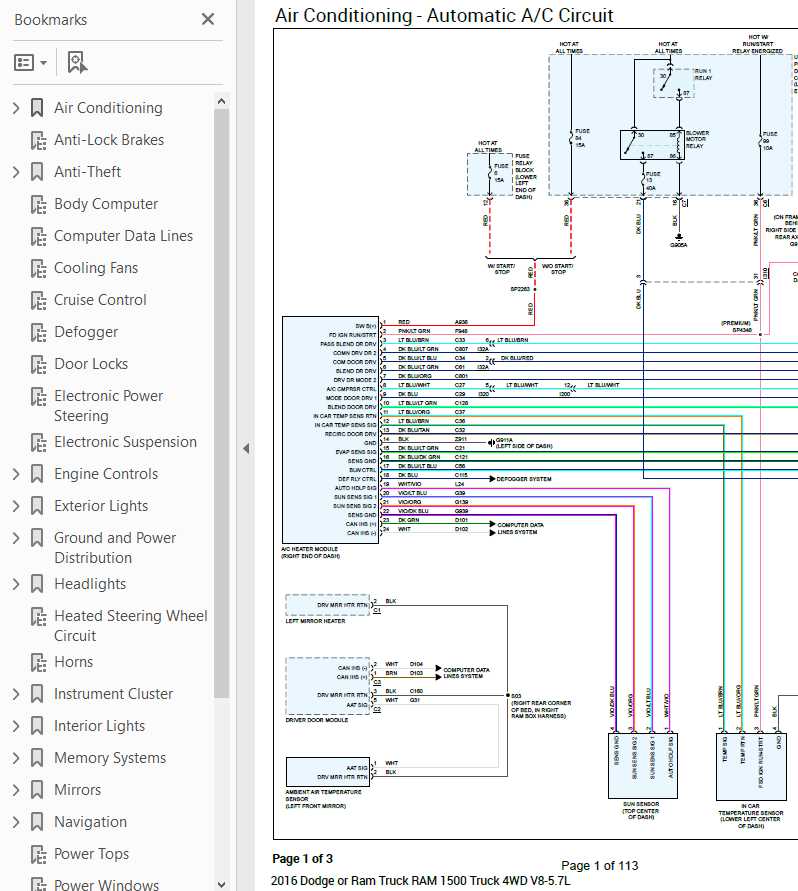Open Ground and Power Distribution bookmark
The image size is (798, 891).
(x=115, y=548)
